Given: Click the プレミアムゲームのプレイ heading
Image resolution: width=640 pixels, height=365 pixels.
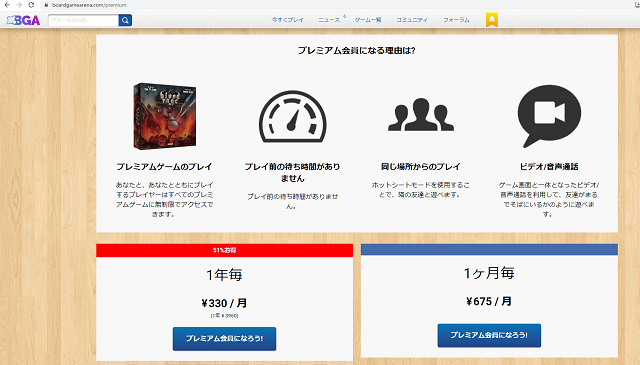Looking at the screenshot, I should (x=164, y=167).
